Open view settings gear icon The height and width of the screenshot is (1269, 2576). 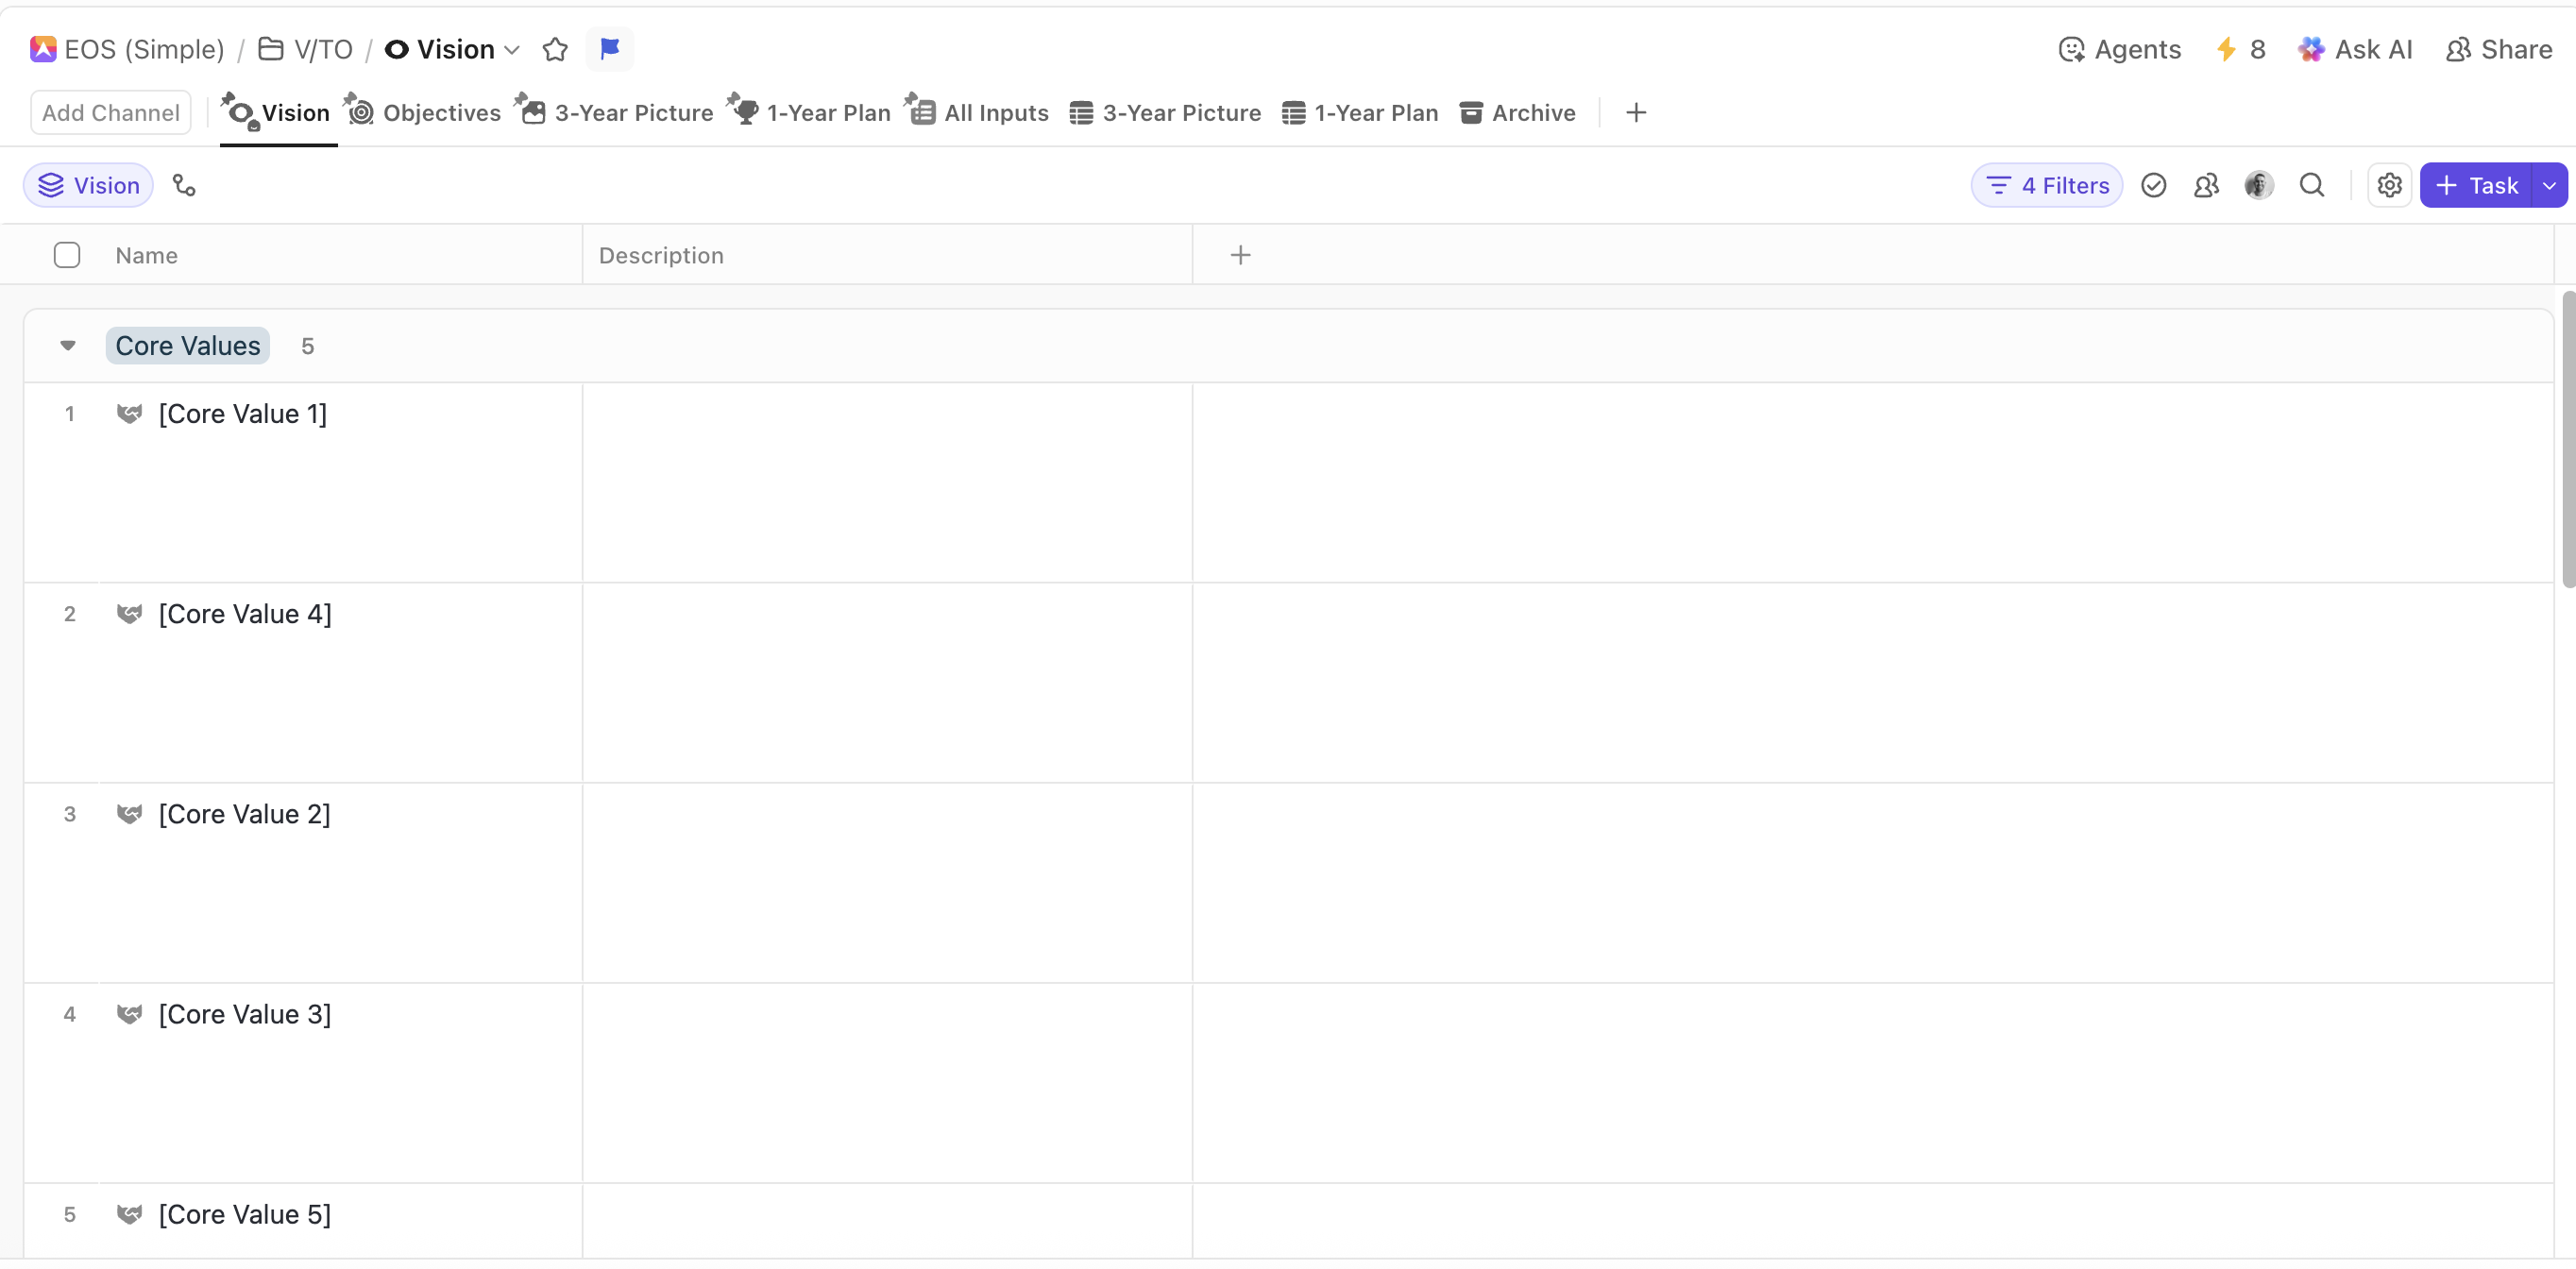coord(2389,185)
